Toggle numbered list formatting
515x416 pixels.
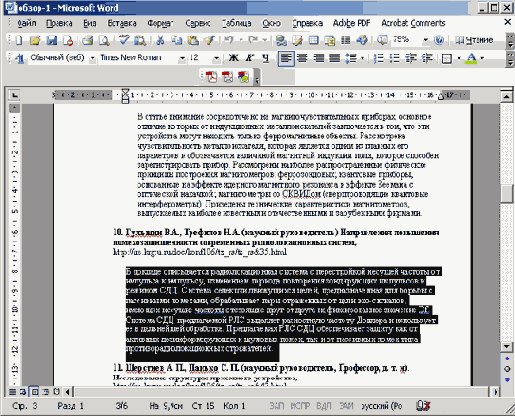pos(378,58)
